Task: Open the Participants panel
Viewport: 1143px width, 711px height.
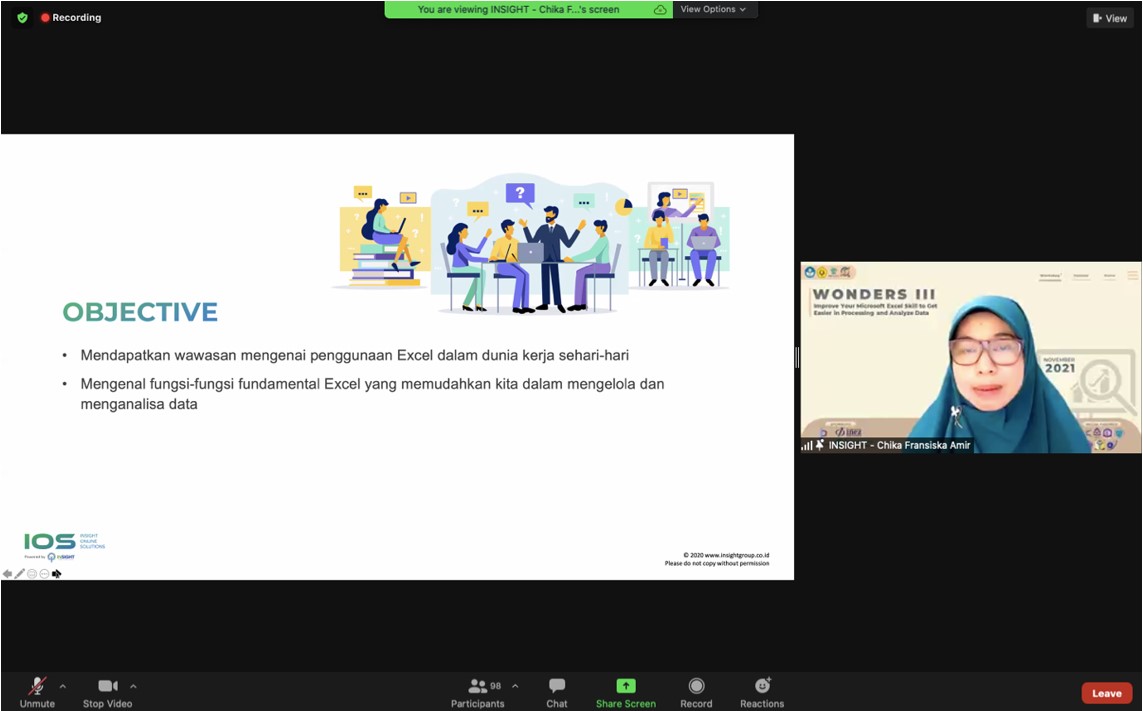Action: tap(478, 690)
